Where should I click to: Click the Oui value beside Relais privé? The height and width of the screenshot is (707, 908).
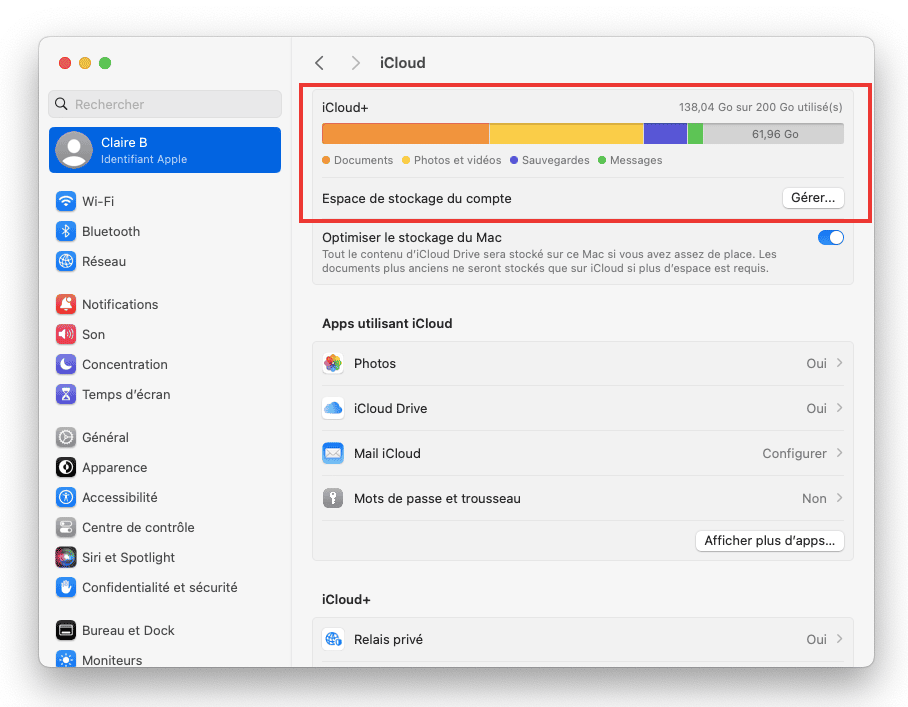point(817,640)
